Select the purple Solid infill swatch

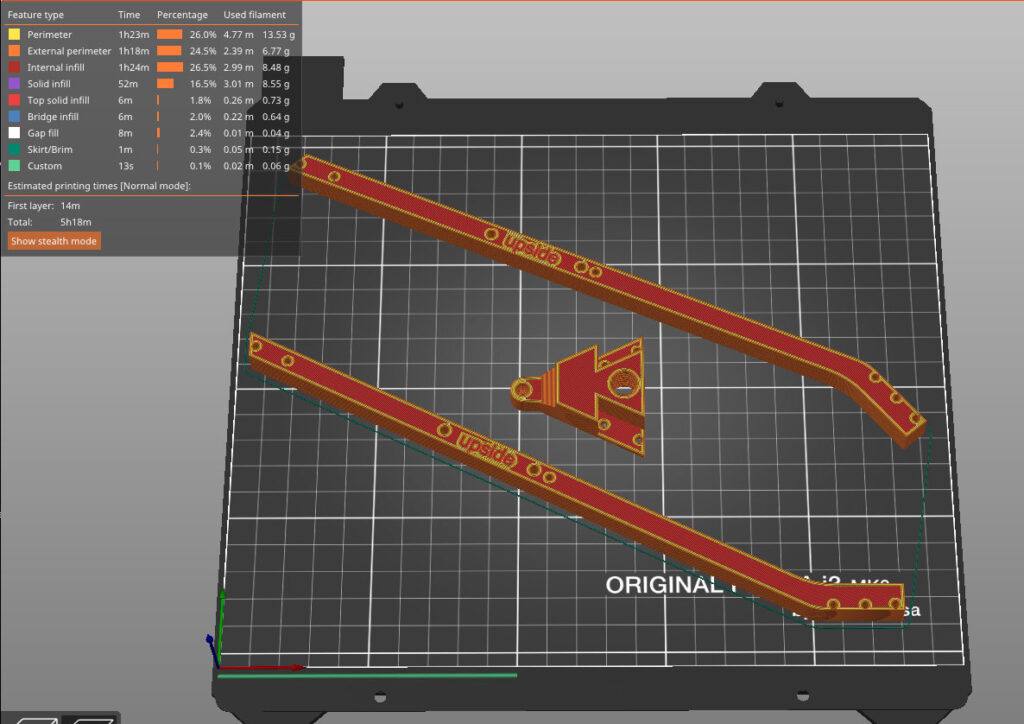click(x=14, y=83)
